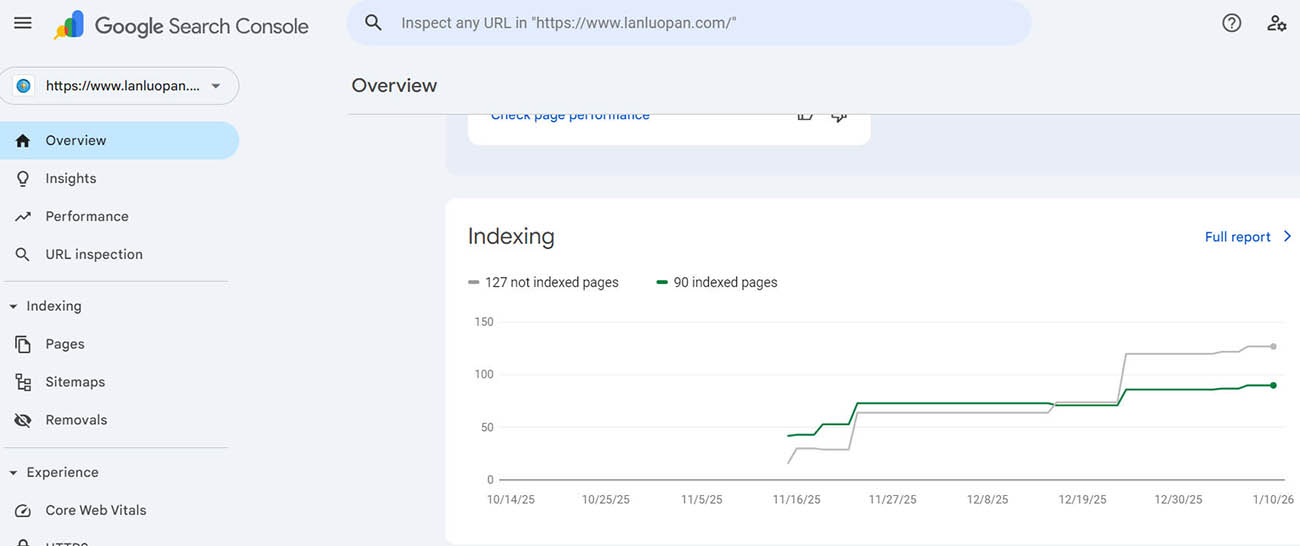Click the Core Web Vitals gauge icon

[23, 510]
